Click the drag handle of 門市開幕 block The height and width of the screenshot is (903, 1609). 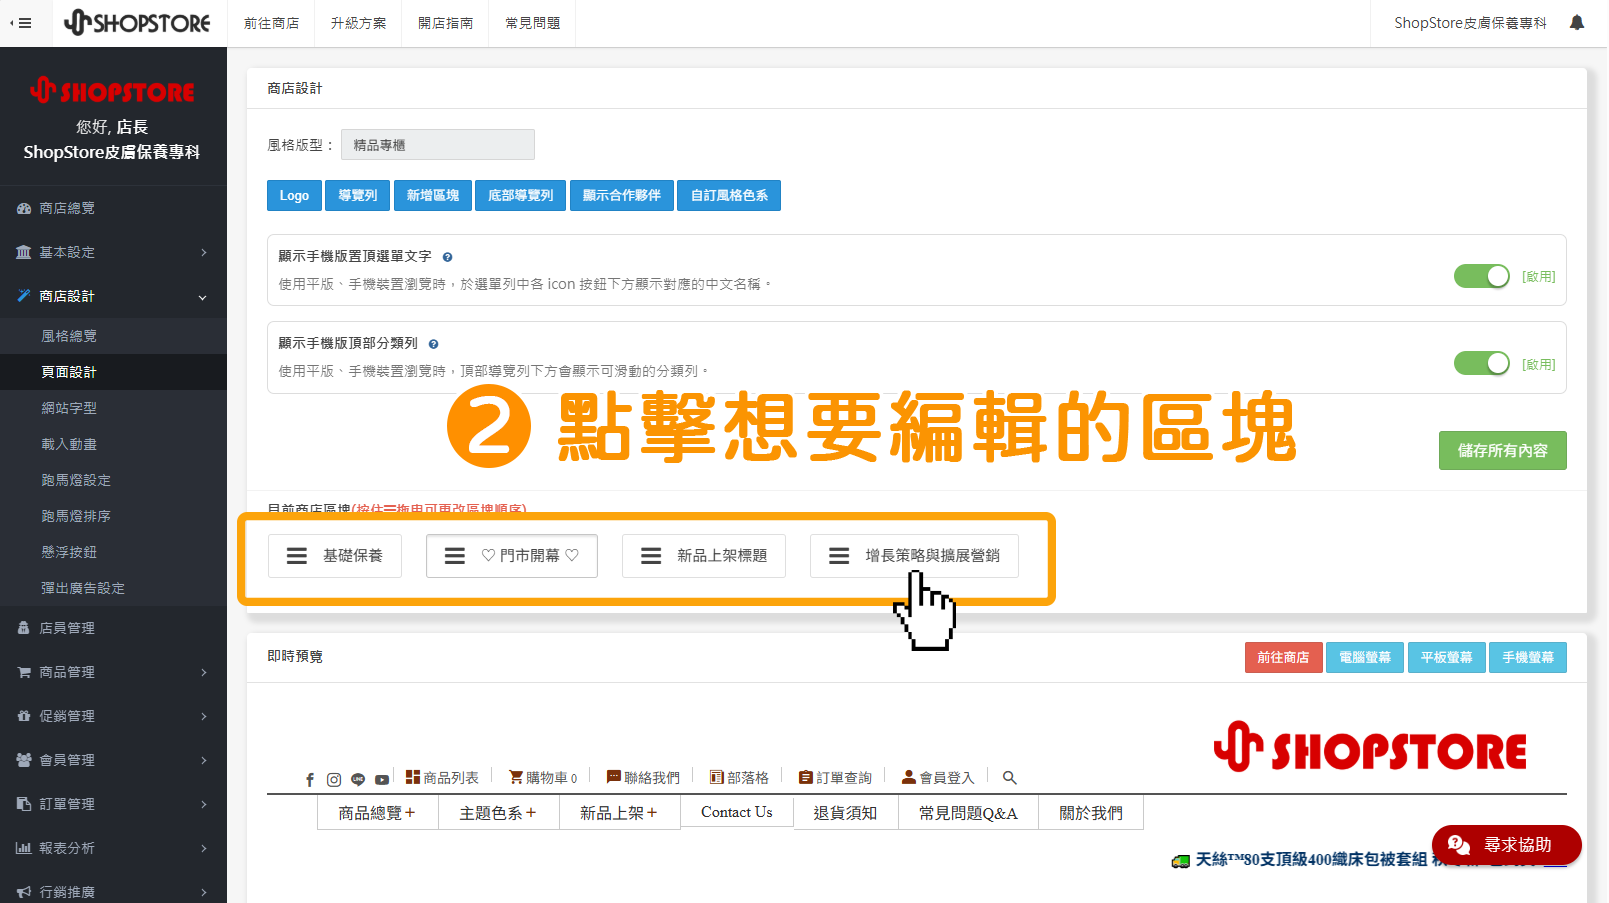click(455, 556)
